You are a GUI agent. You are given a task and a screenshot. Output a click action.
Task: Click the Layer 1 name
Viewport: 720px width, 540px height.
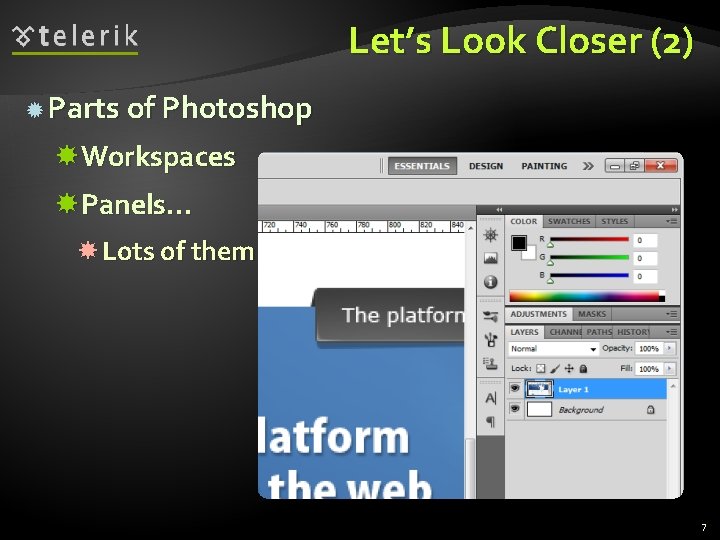[x=574, y=389]
